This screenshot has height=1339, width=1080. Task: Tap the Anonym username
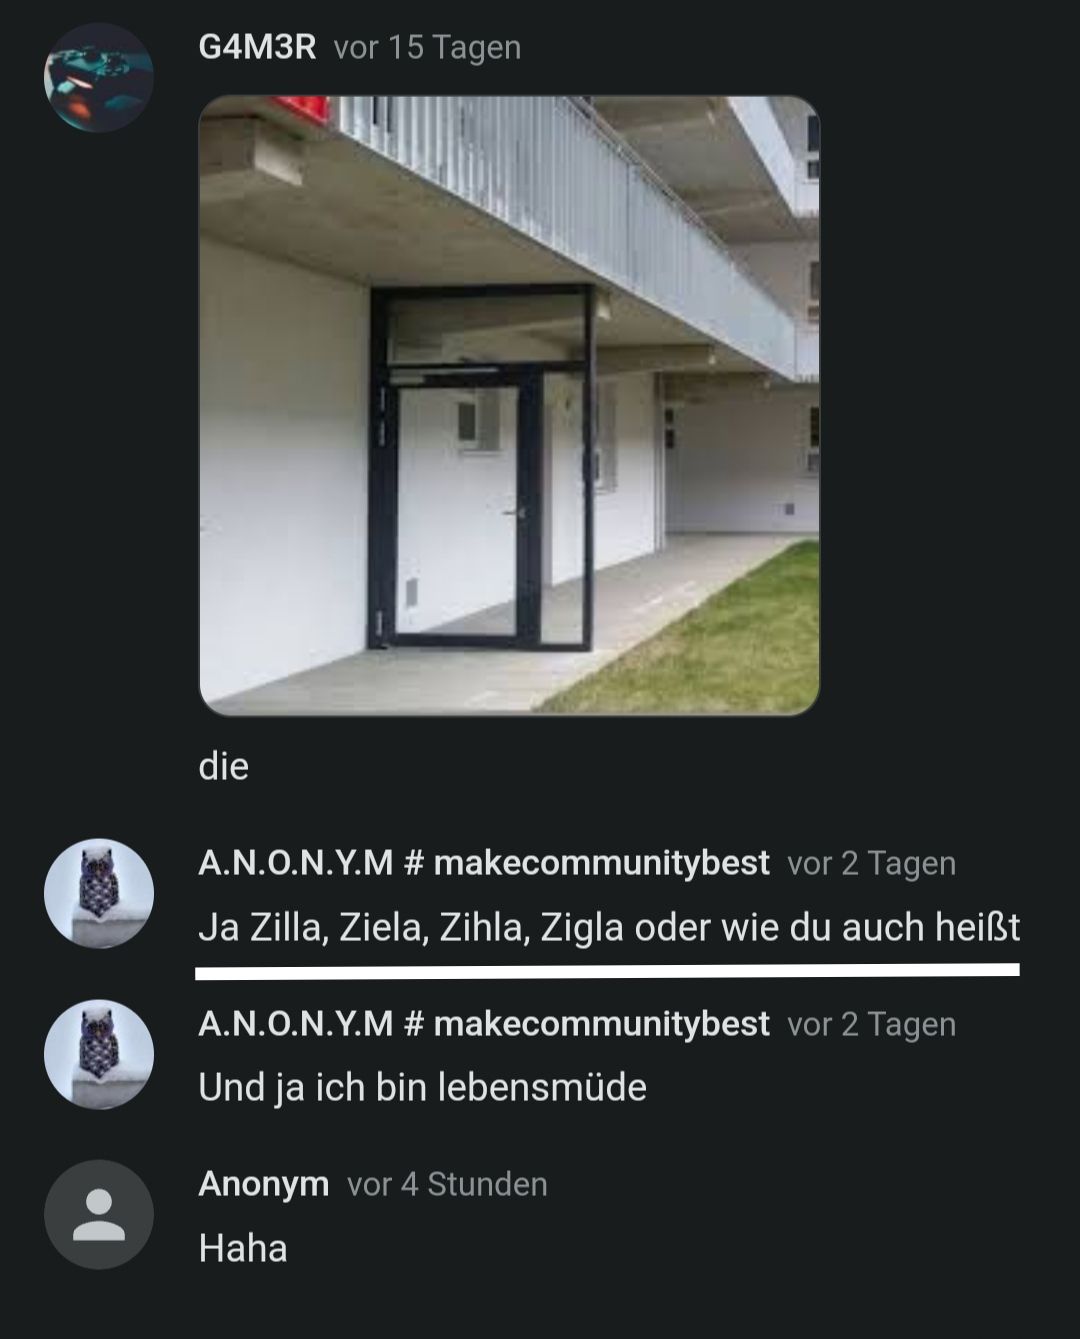pyautogui.click(x=264, y=1185)
